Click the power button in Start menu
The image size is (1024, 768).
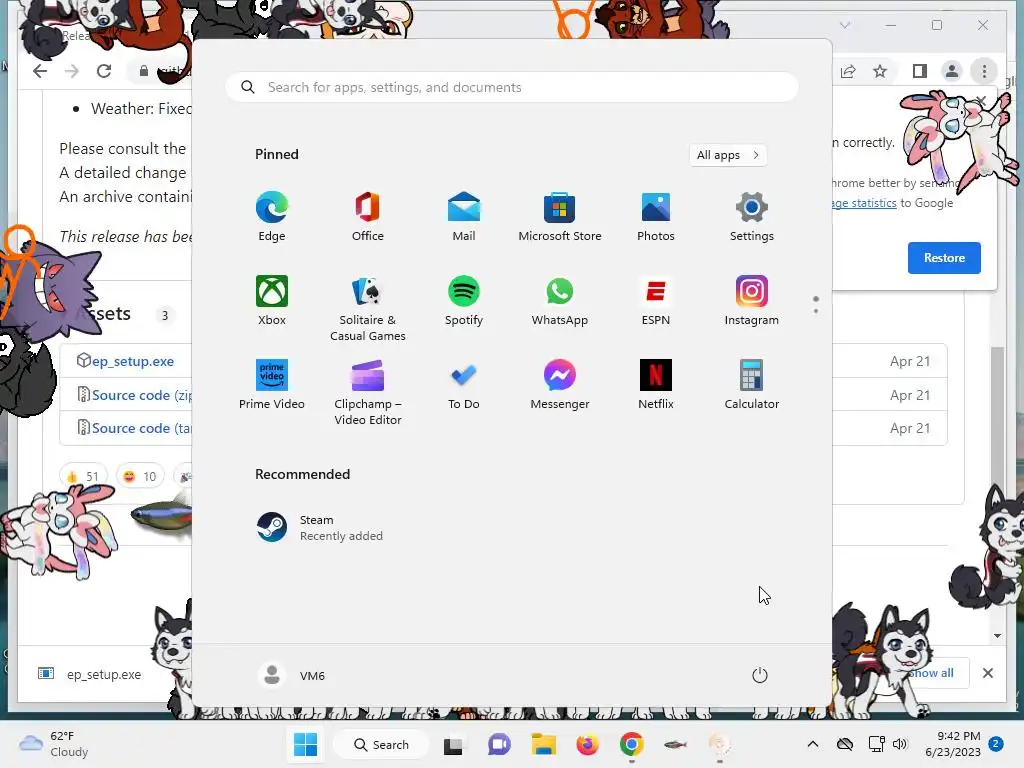point(760,675)
